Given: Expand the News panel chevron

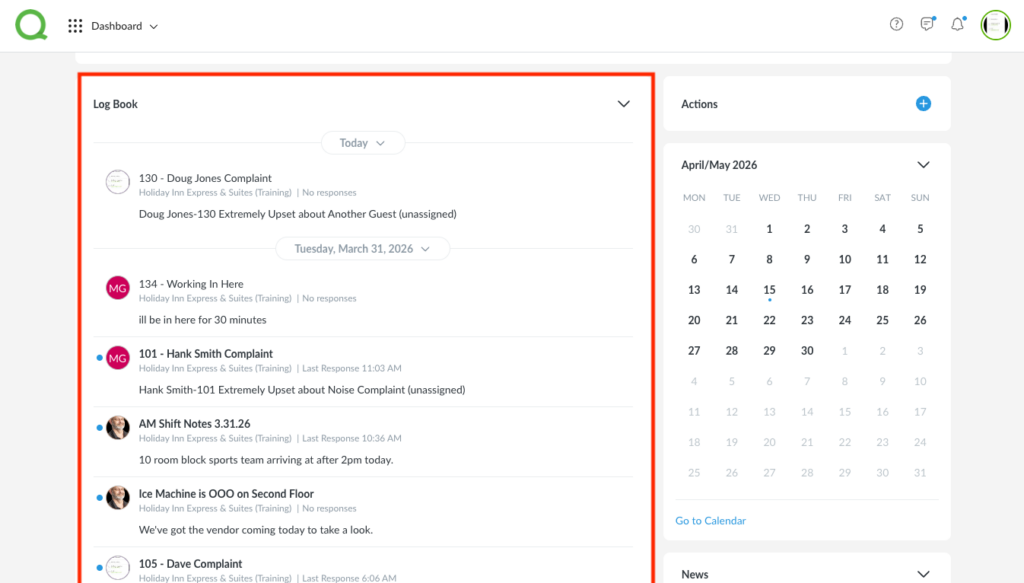Looking at the screenshot, I should [923, 574].
